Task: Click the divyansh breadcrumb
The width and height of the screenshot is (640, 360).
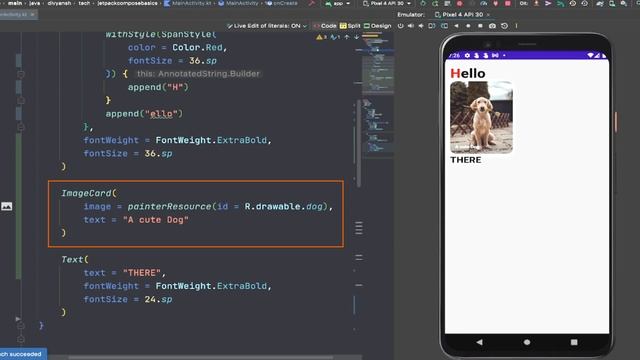Action: tap(59, 3)
